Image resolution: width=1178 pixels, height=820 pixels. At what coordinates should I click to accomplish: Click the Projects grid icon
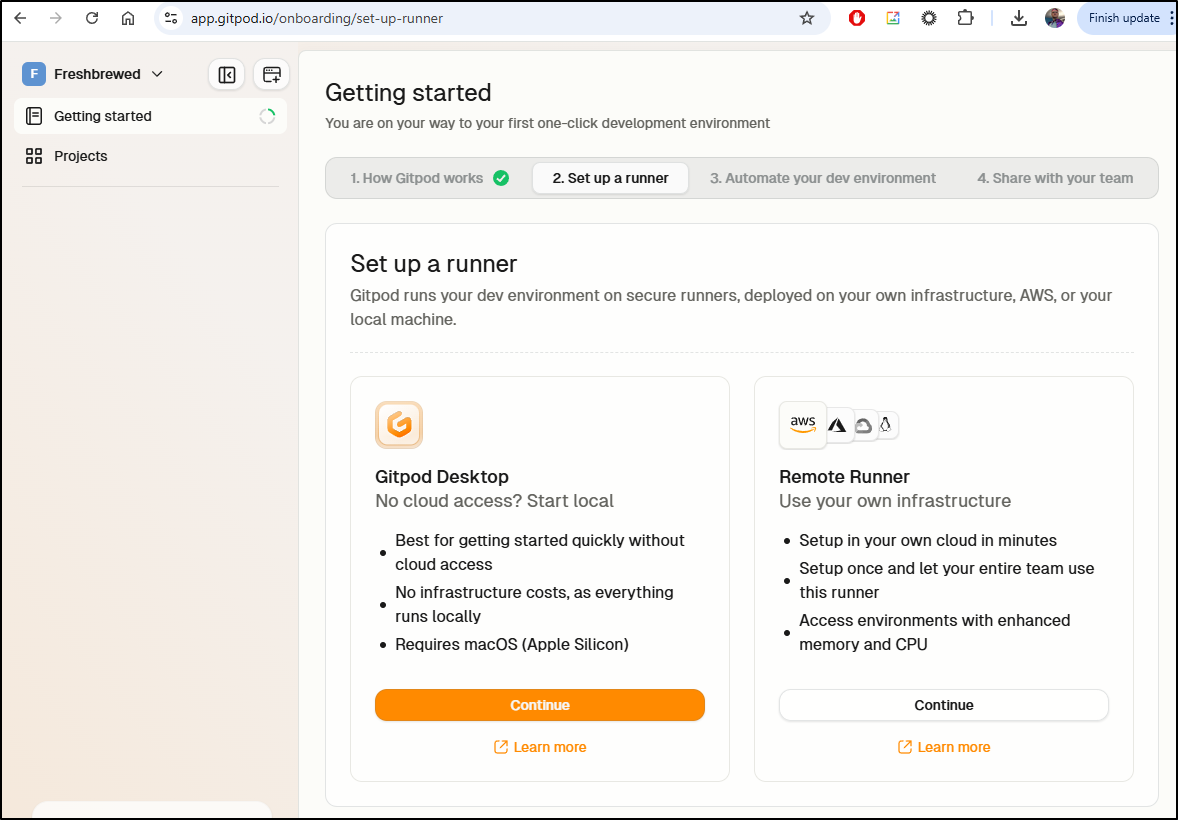34,156
